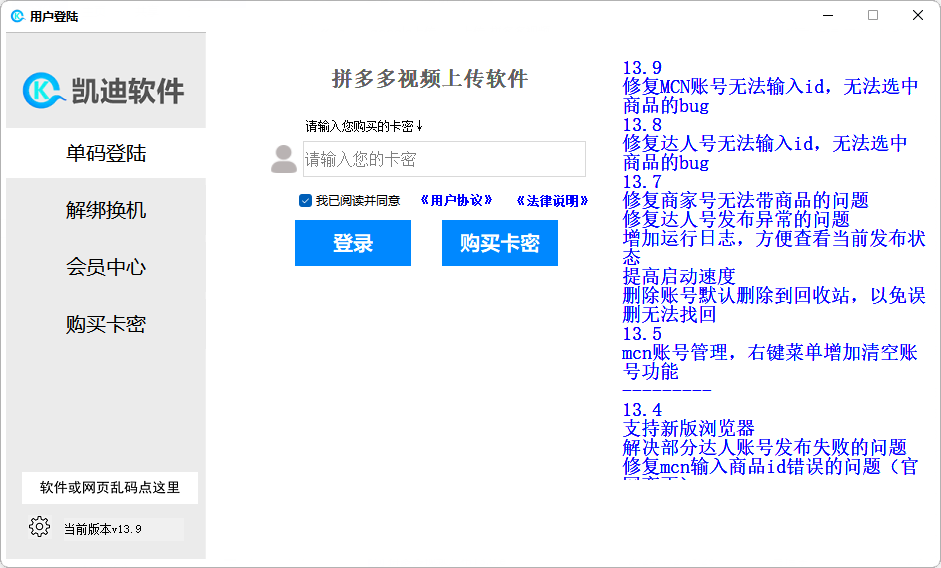Click the 提高启动速度 changelog line
The width and height of the screenshot is (941, 568).
pos(679,277)
